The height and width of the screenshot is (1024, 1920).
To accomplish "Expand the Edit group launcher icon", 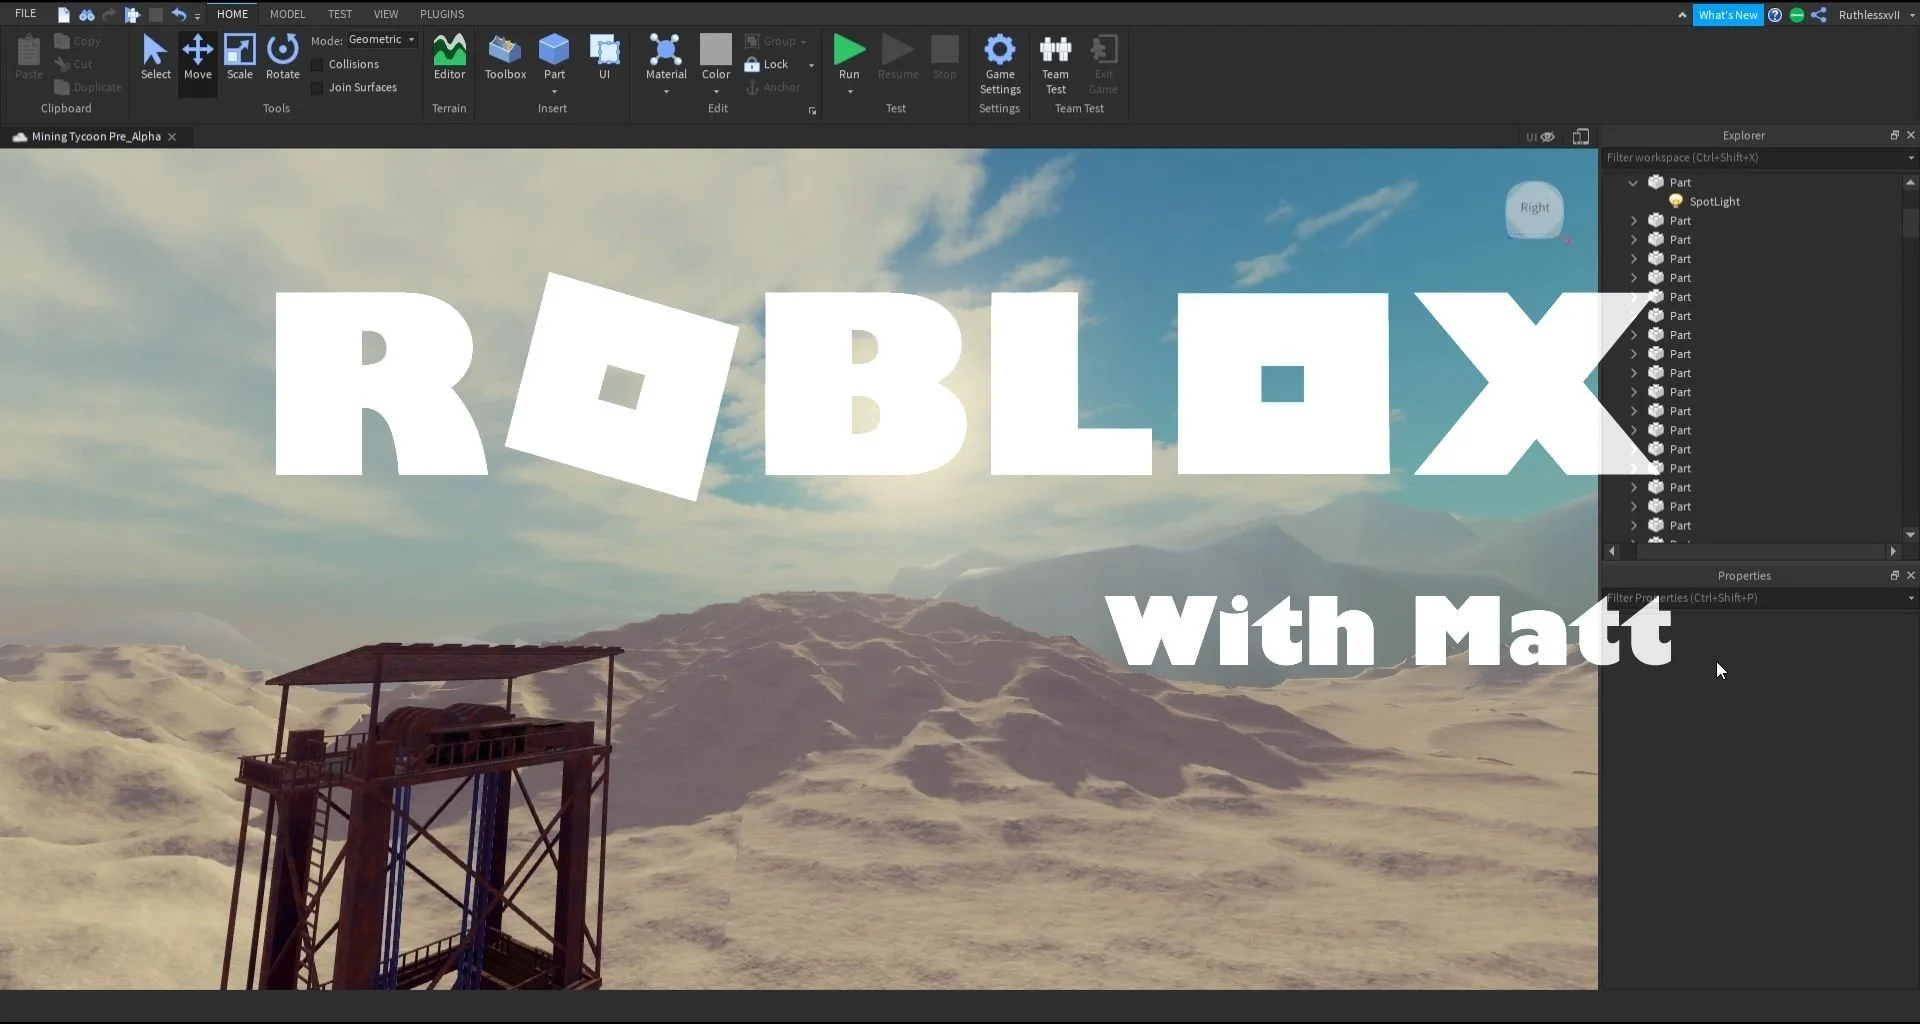I will (x=812, y=111).
